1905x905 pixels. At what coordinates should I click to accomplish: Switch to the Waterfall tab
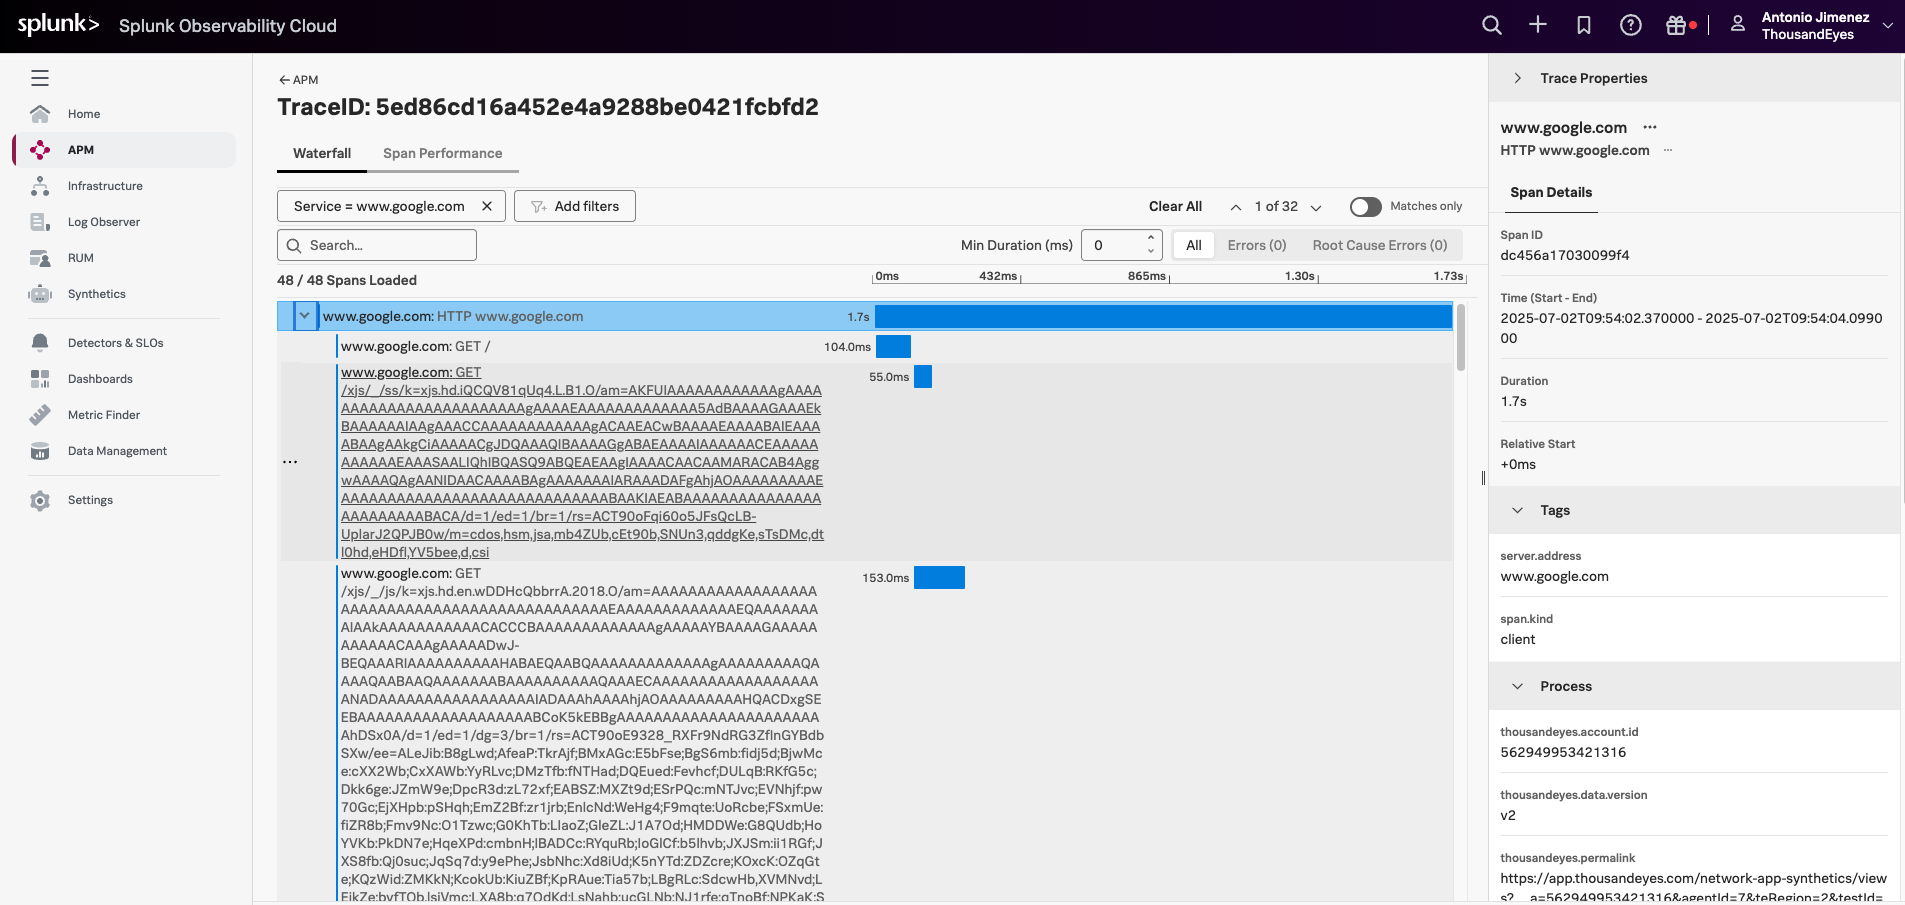tap(322, 153)
